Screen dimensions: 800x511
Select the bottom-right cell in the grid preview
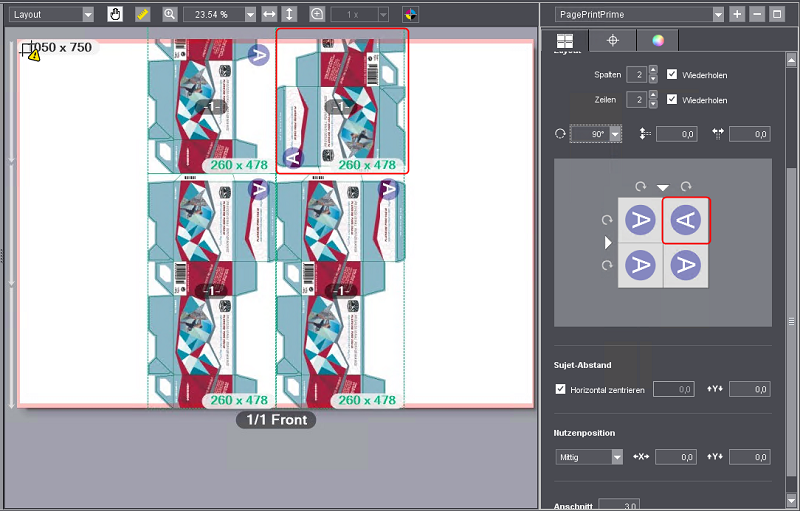[686, 265]
